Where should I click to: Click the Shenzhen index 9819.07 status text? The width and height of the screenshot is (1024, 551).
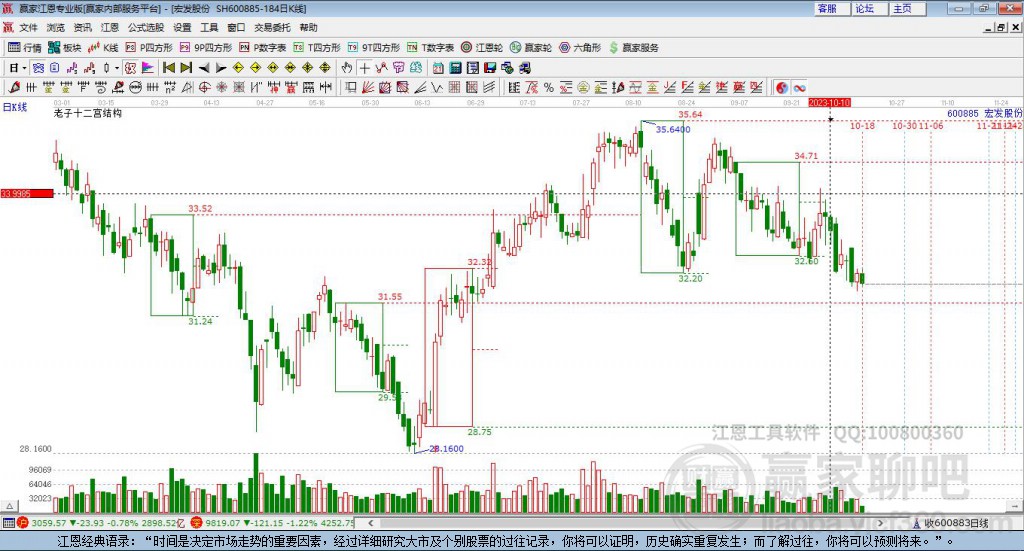[280, 523]
